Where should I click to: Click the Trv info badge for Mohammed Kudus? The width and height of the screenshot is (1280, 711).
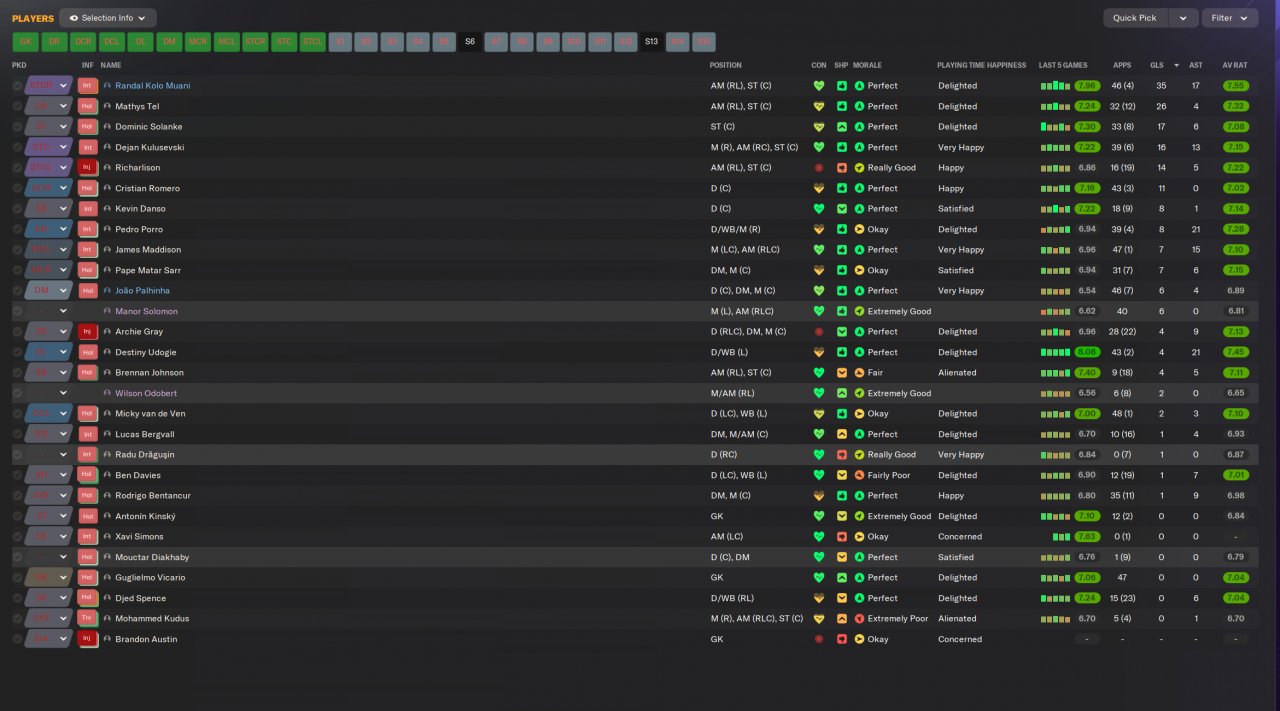[x=88, y=619]
